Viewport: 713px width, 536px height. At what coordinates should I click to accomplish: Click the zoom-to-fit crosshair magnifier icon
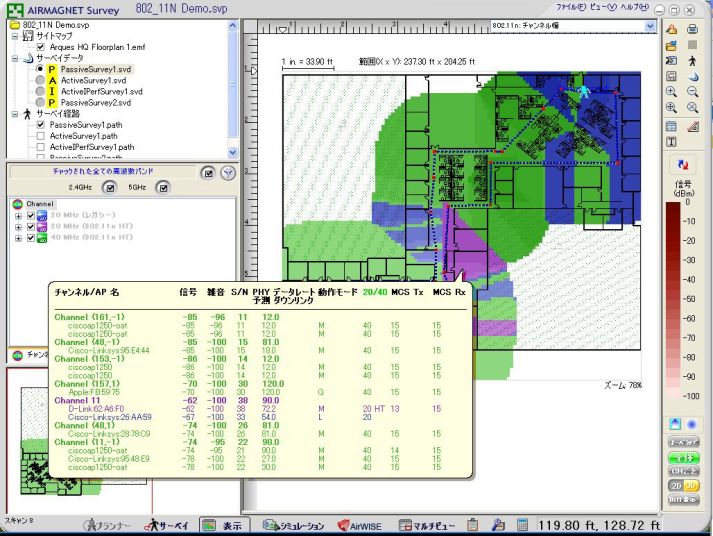click(x=671, y=108)
